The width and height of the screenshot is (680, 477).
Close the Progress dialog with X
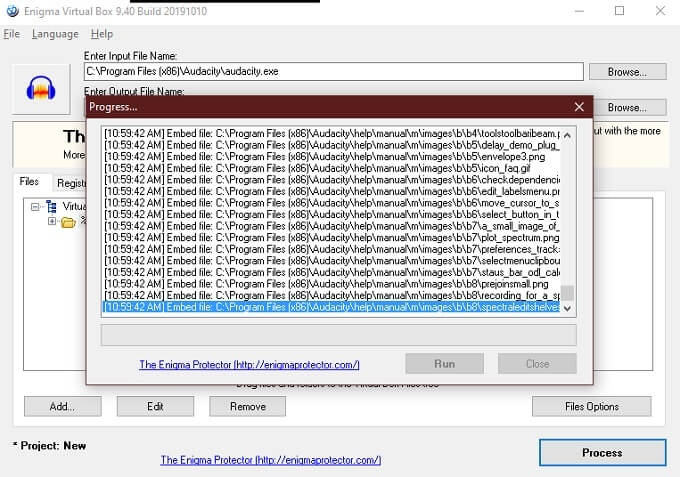tap(579, 107)
